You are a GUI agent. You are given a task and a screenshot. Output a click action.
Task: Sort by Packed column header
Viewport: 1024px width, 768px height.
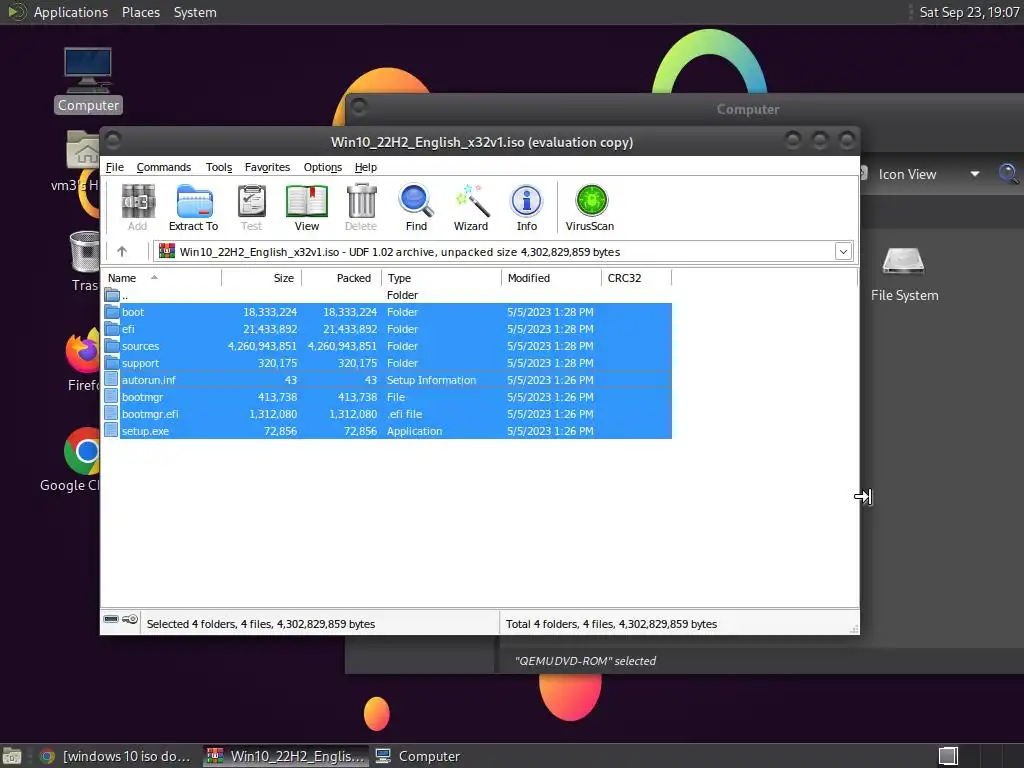(x=342, y=278)
